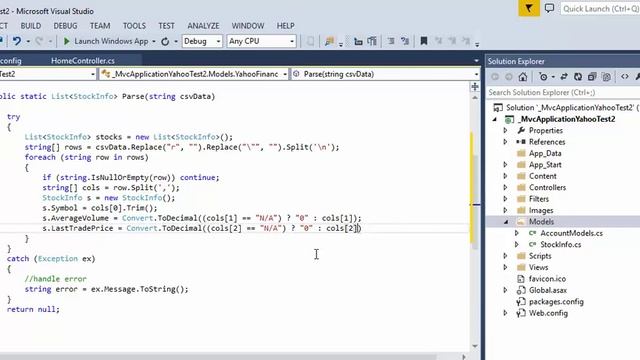Open the toolbar overflow options arrow
640x360 pixels.
[477, 43]
